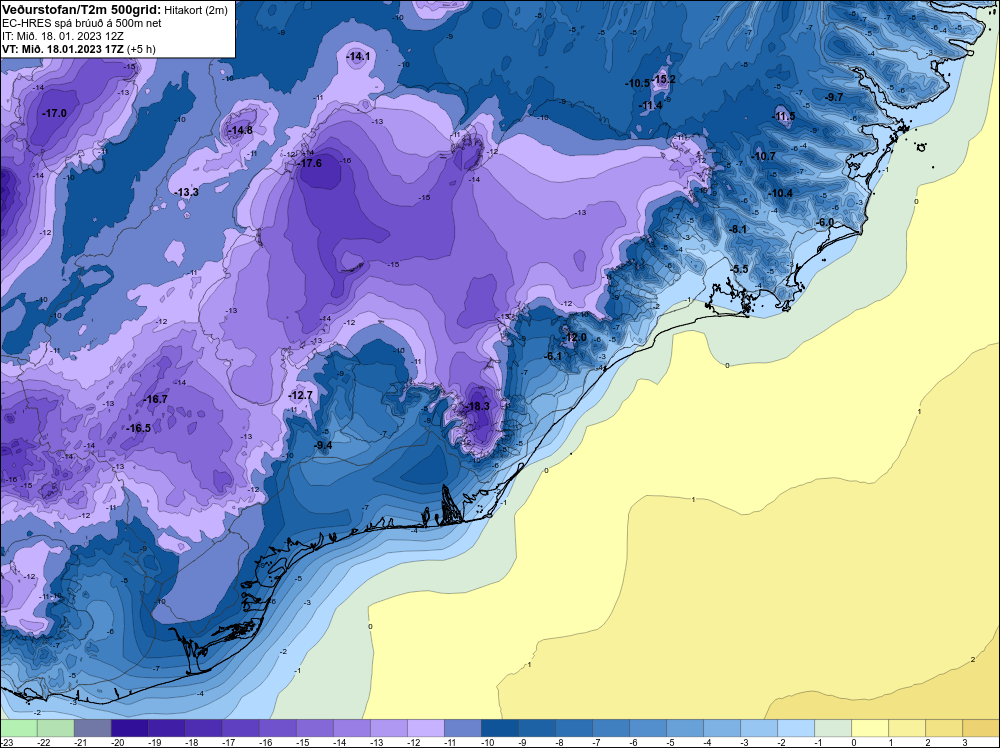Click the light blue legend swatch between -2 and -1
Screen dimensions: 1000x748
tap(796, 728)
